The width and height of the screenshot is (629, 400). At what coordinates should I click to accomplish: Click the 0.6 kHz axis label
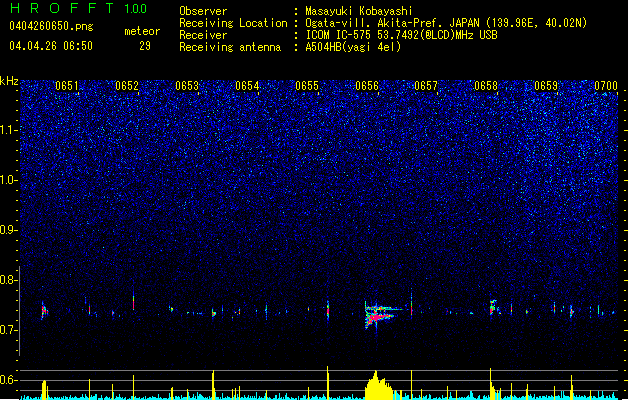(x=9, y=380)
